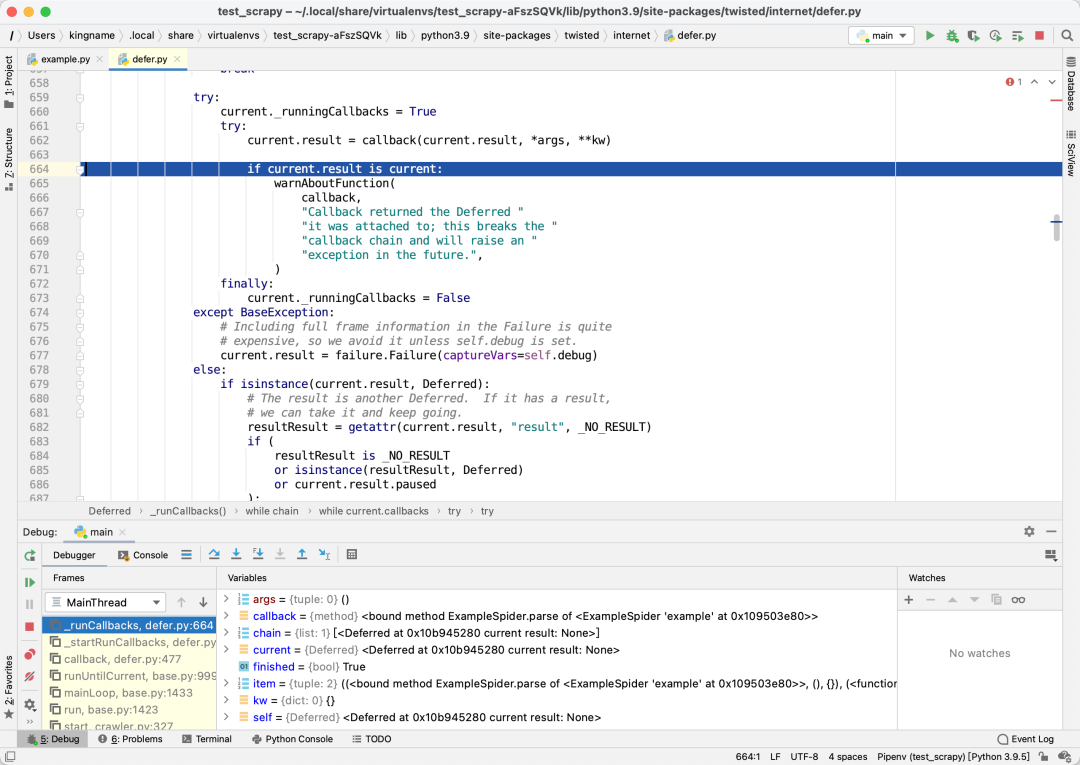Go to the previous highlighted error arrow
This screenshot has height=765, width=1080.
pyautogui.click(x=1034, y=82)
